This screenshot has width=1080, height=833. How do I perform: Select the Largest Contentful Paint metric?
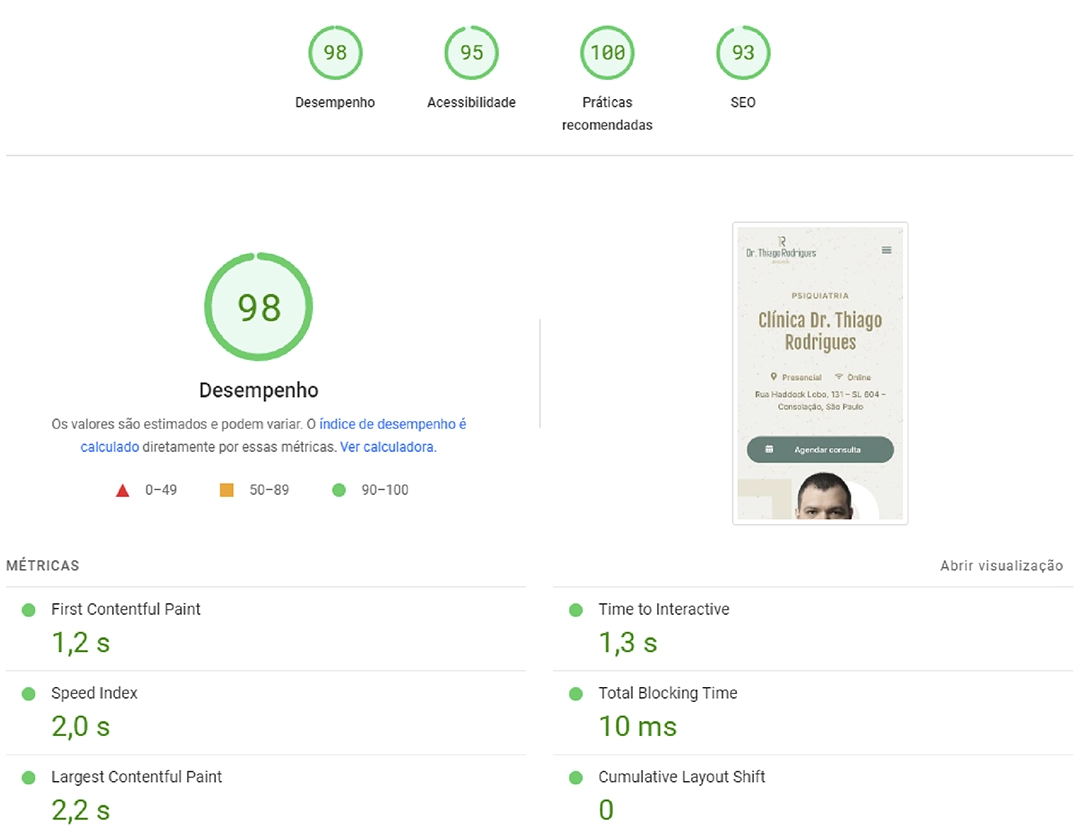point(137,777)
